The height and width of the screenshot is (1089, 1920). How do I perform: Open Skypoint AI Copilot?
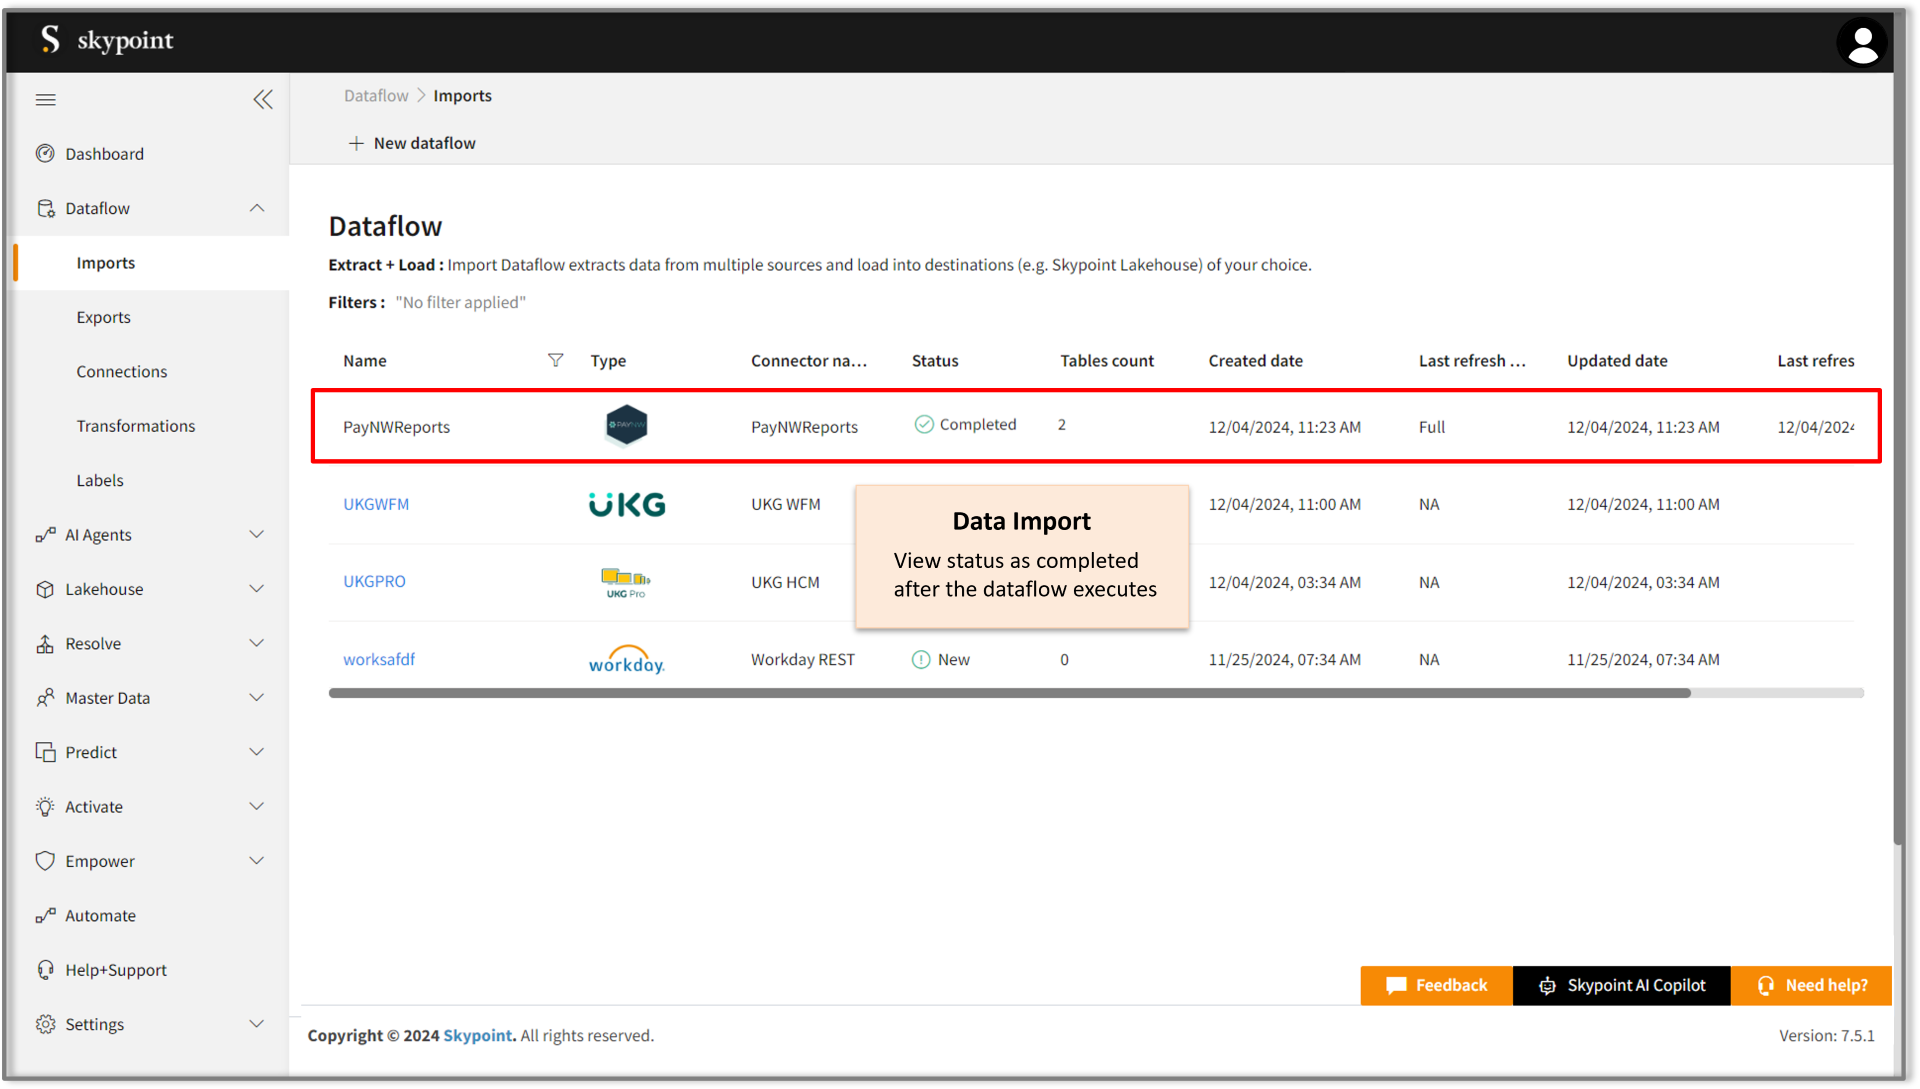pyautogui.click(x=1621, y=986)
